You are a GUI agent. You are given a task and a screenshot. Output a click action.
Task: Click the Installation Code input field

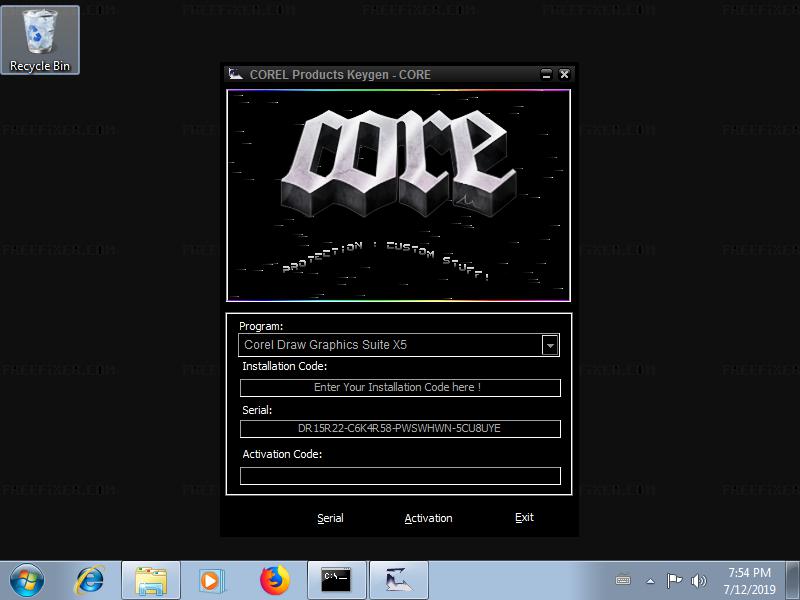(x=400, y=387)
